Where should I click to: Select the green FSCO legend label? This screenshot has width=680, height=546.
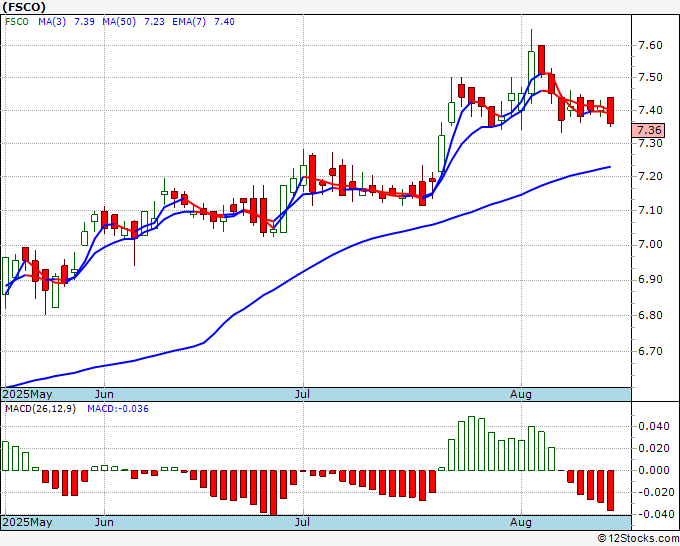17,22
